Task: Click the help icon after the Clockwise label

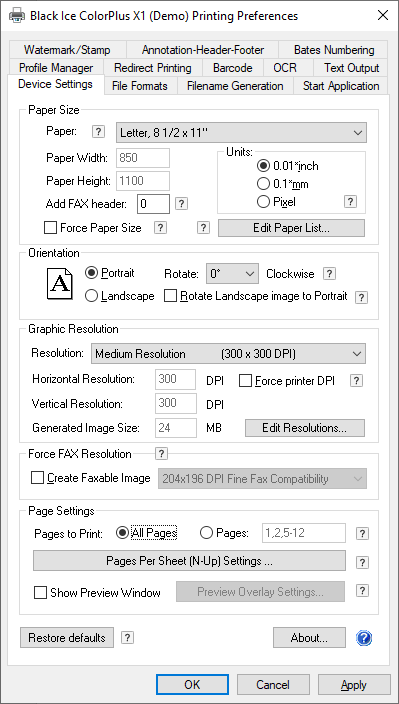Action: 330,273
